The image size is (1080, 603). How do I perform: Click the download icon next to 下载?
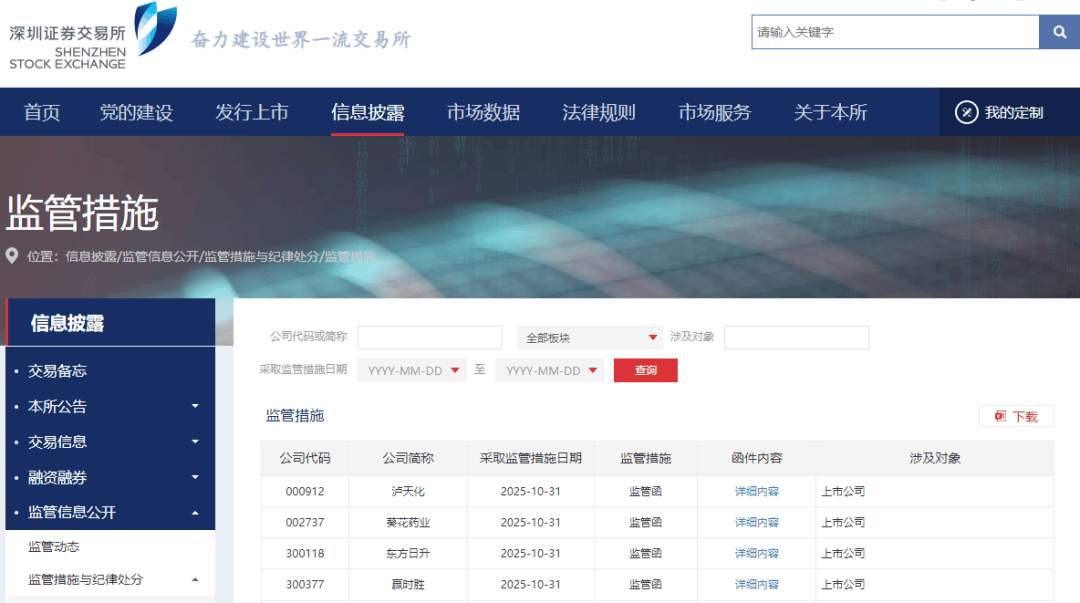click(x=1000, y=417)
